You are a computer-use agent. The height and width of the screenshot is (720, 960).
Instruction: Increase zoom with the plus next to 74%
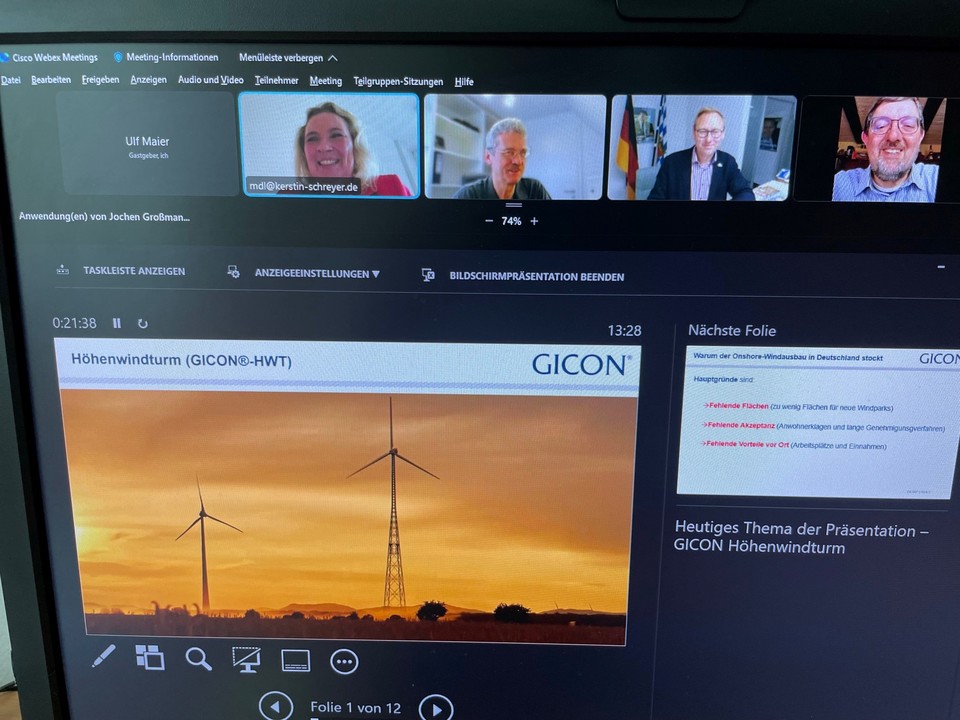(534, 221)
